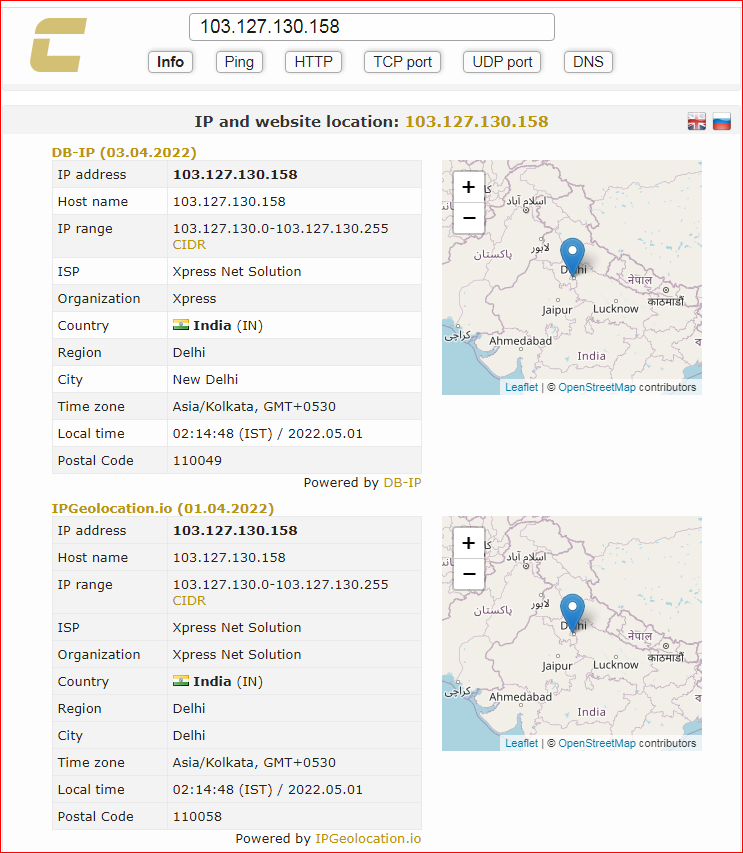Screen dimensions: 743x853
Task: Click Lucknow label on the IPGeolocation.io map
Action: pos(615,665)
